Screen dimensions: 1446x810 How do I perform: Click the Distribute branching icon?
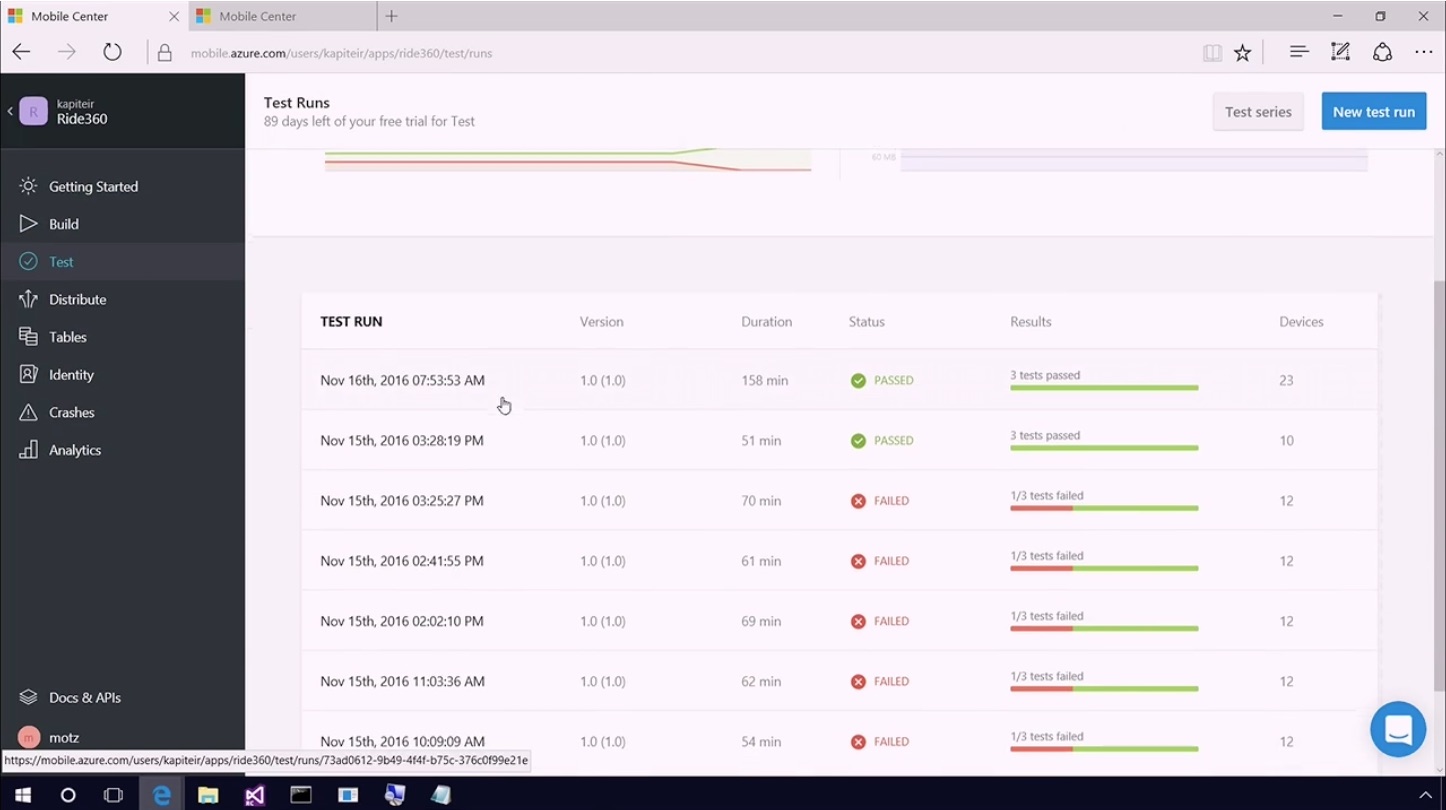tap(28, 299)
